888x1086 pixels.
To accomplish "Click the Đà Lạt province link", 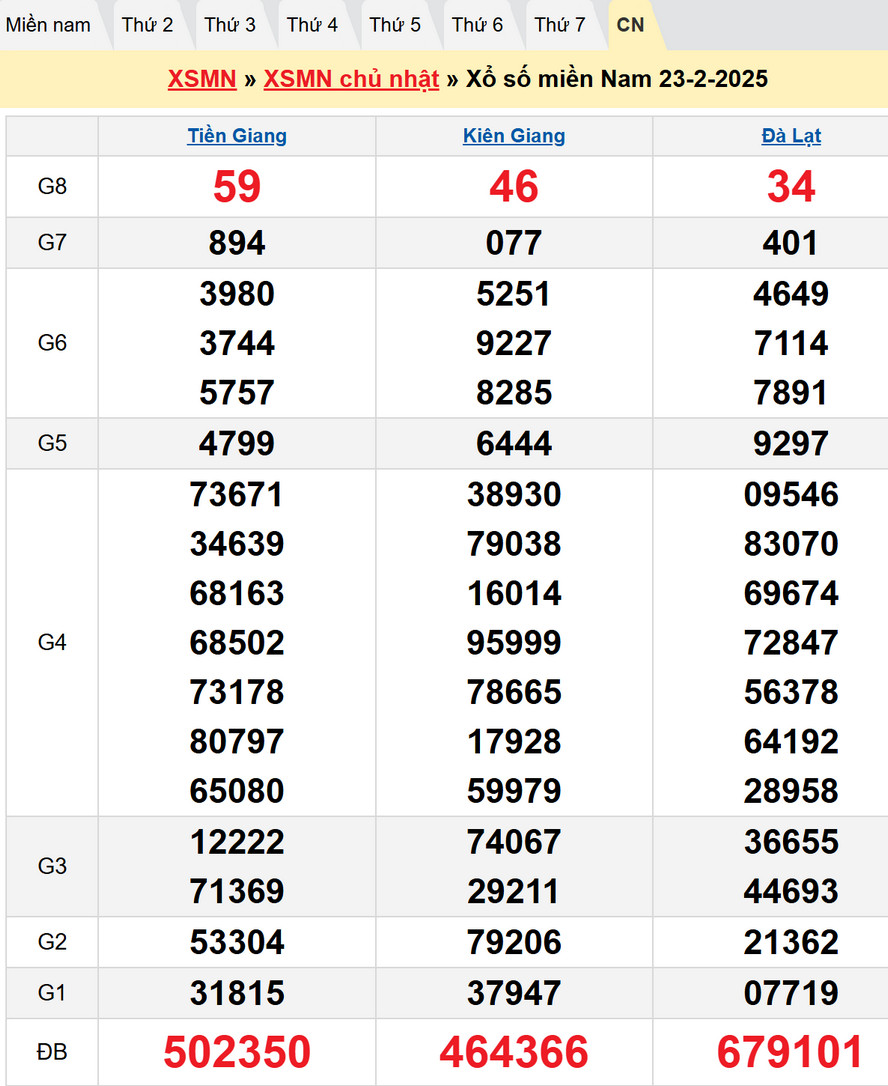I will click(x=791, y=136).
